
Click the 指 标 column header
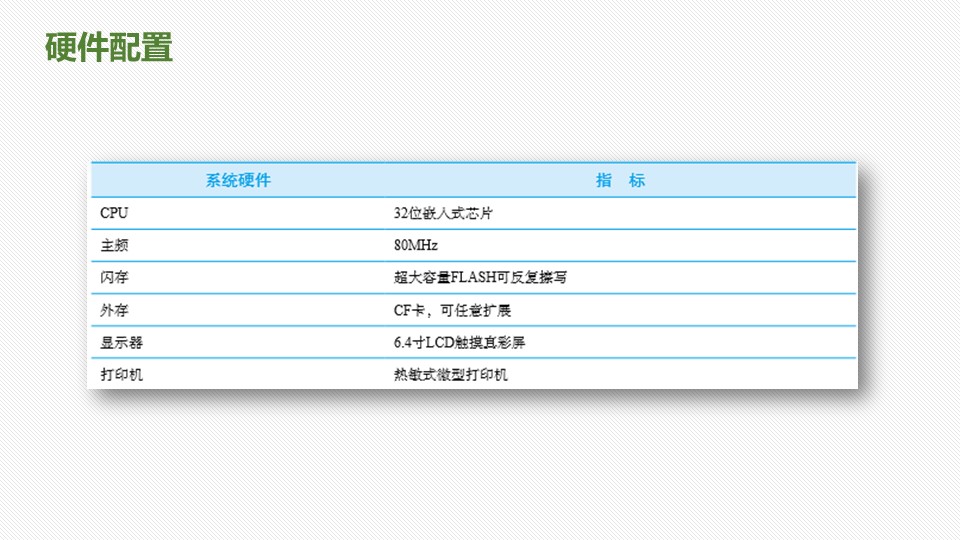pyautogui.click(x=620, y=180)
